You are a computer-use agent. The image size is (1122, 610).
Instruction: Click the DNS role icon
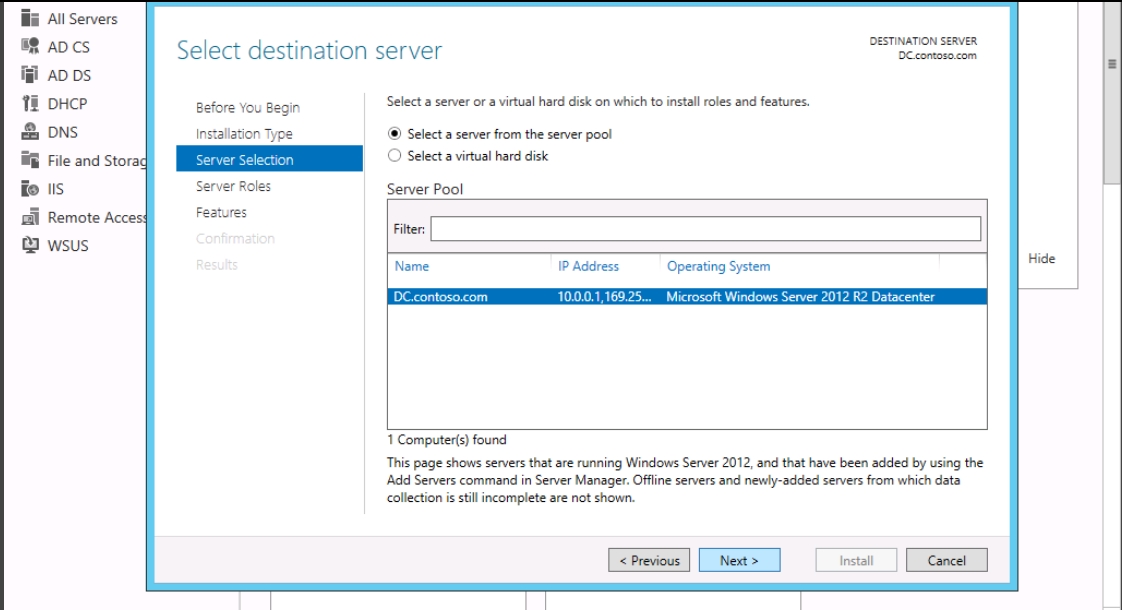[x=30, y=132]
